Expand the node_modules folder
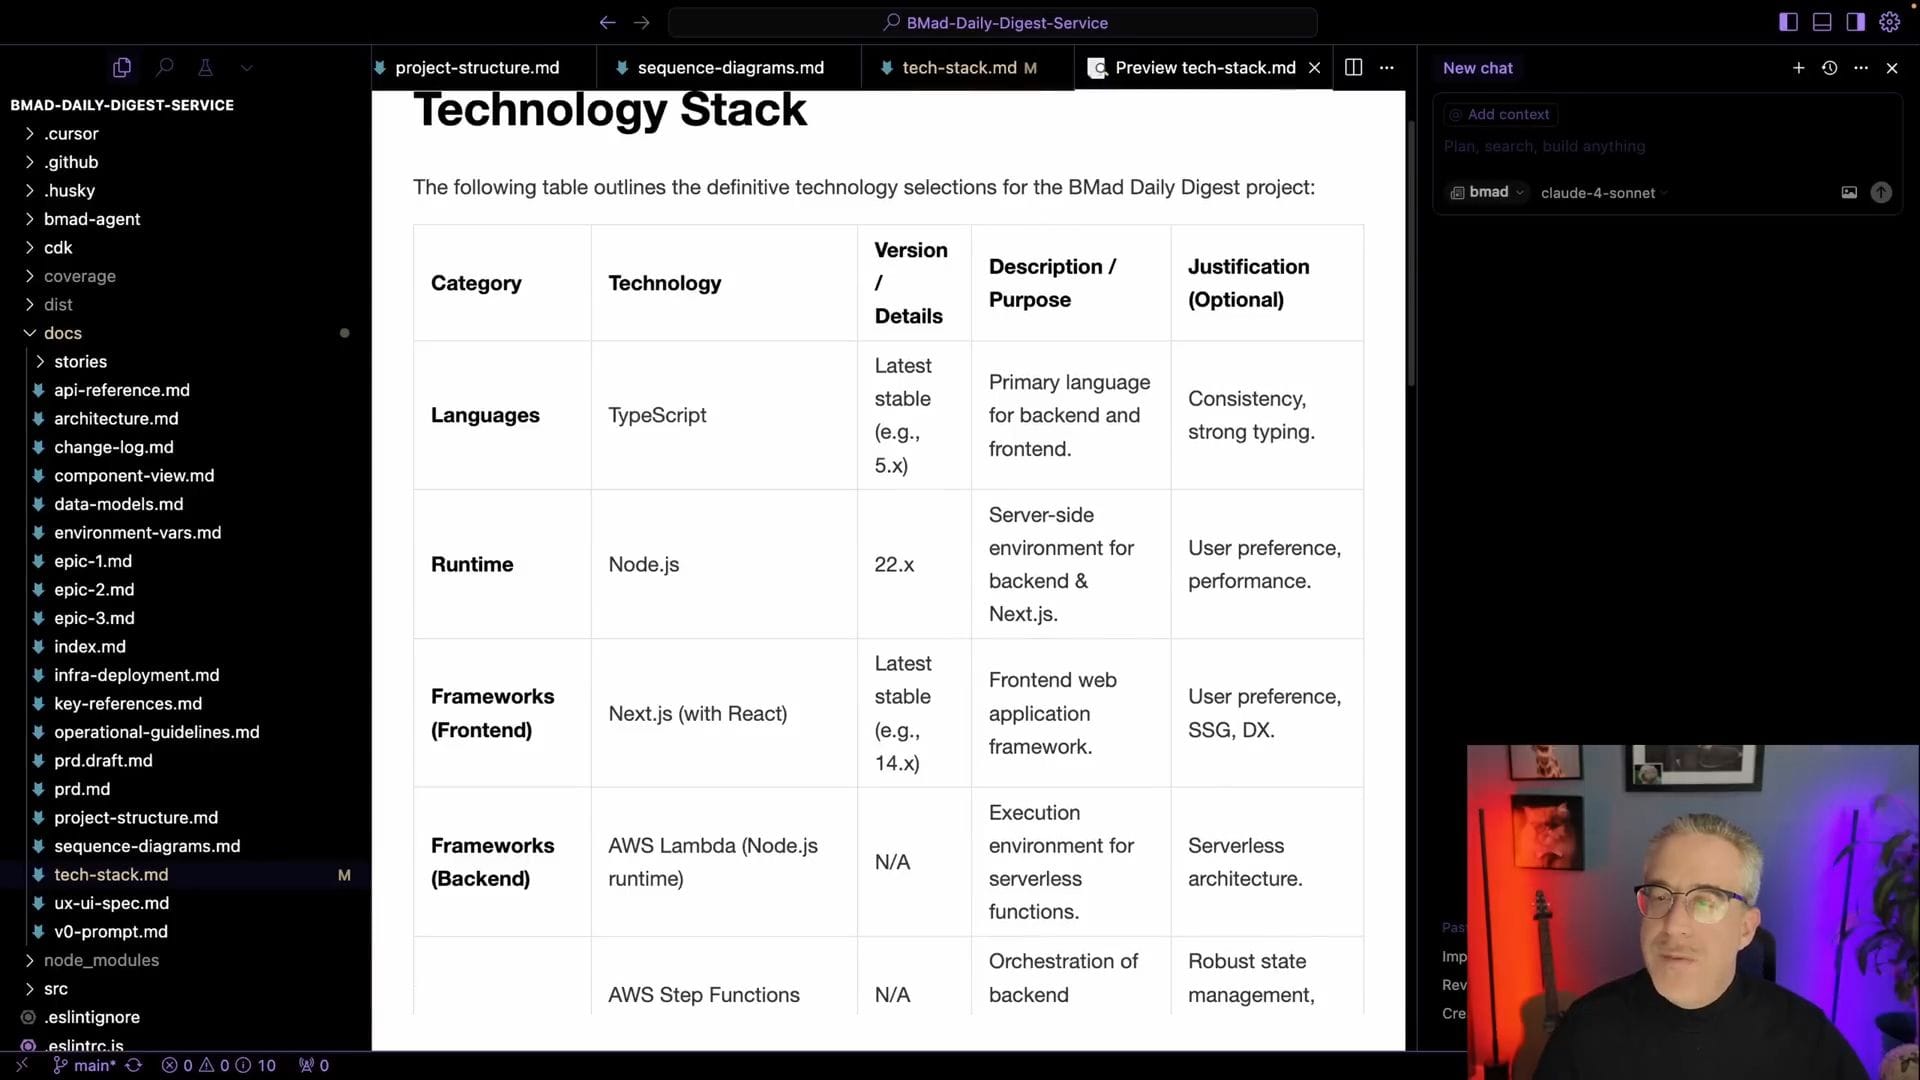 coord(101,960)
